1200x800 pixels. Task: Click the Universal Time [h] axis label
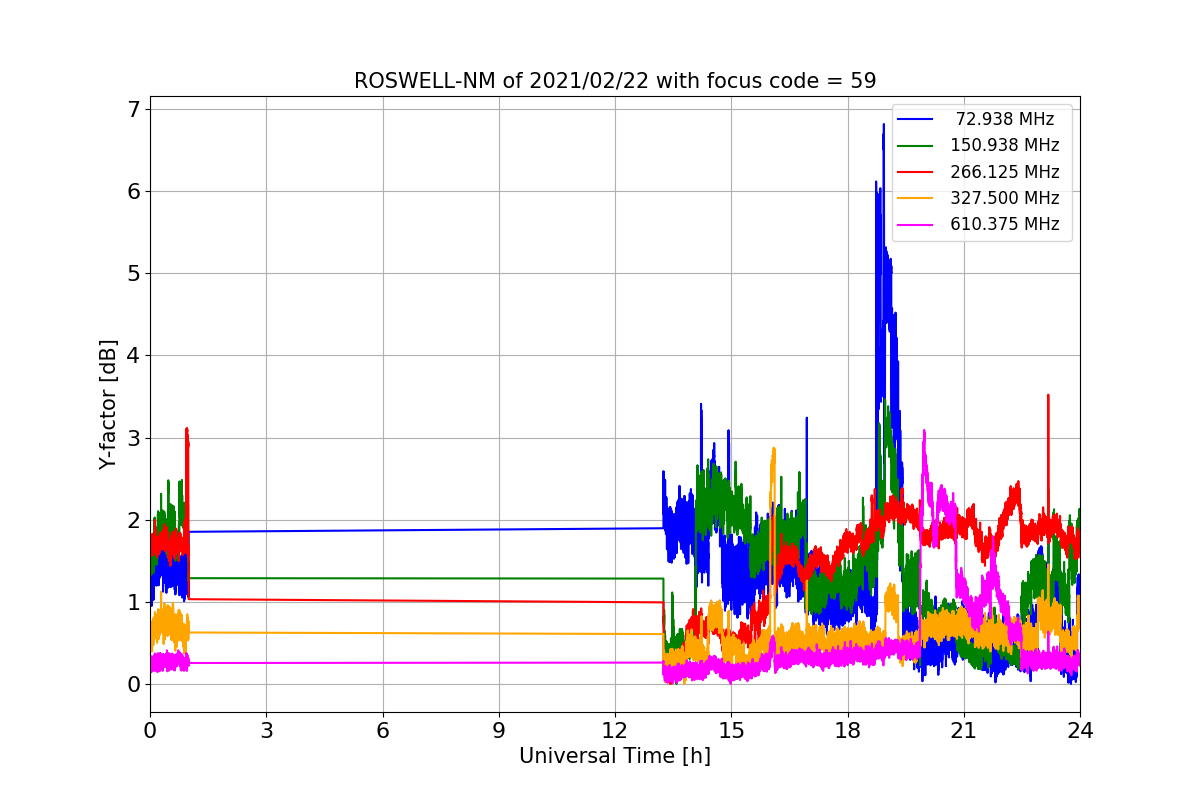615,757
